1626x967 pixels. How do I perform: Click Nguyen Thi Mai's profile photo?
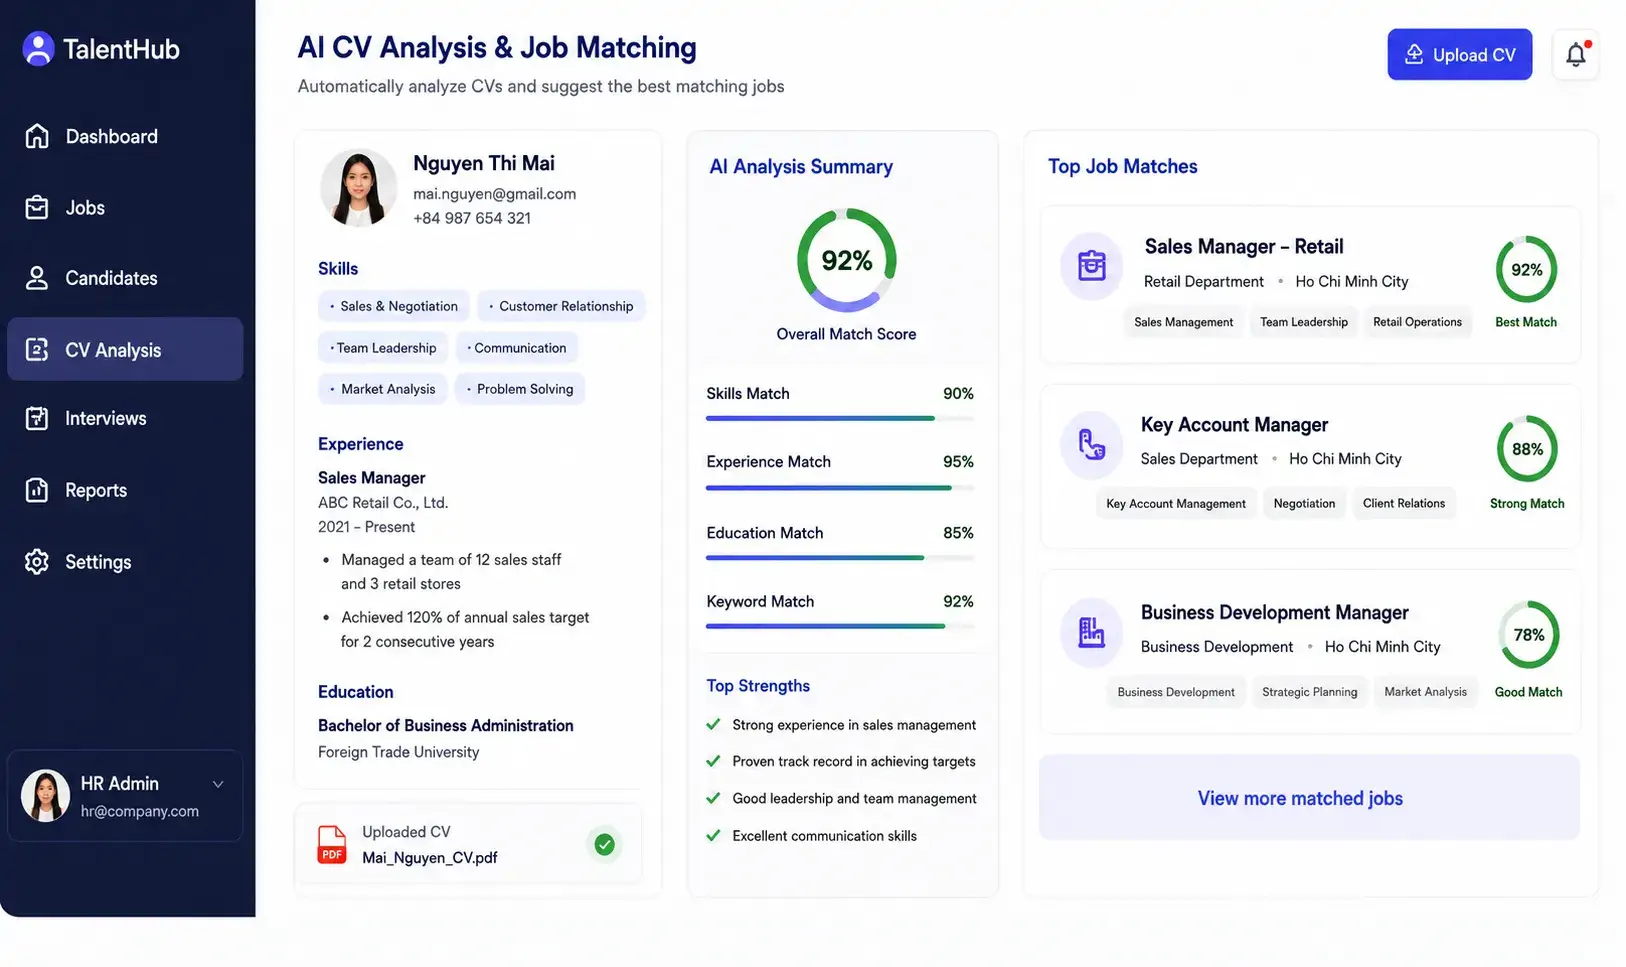coord(358,188)
